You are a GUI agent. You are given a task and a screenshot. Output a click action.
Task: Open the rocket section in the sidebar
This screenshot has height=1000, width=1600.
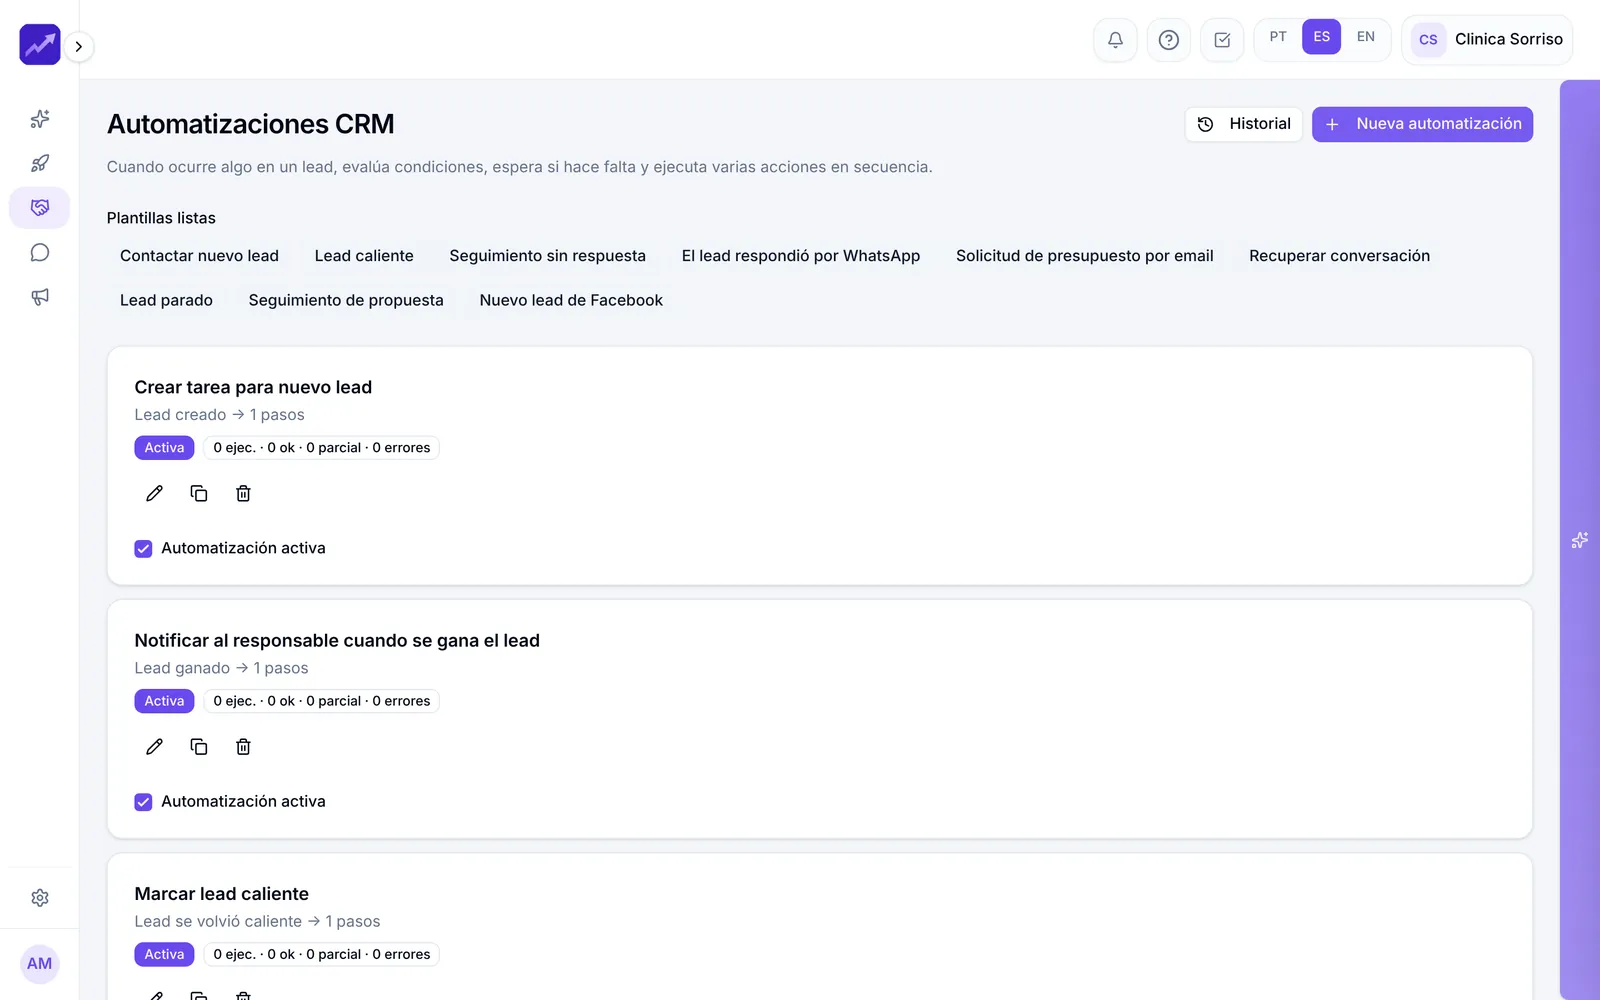coord(40,163)
